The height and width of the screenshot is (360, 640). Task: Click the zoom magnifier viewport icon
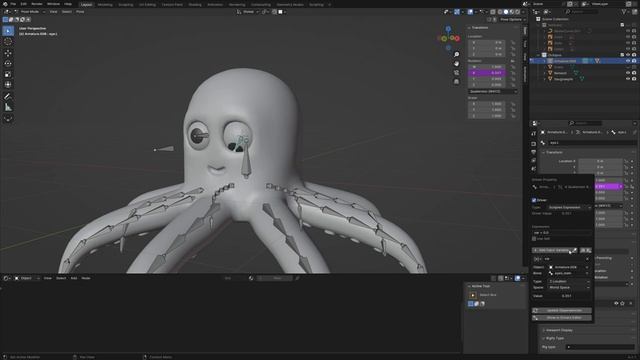(456, 54)
